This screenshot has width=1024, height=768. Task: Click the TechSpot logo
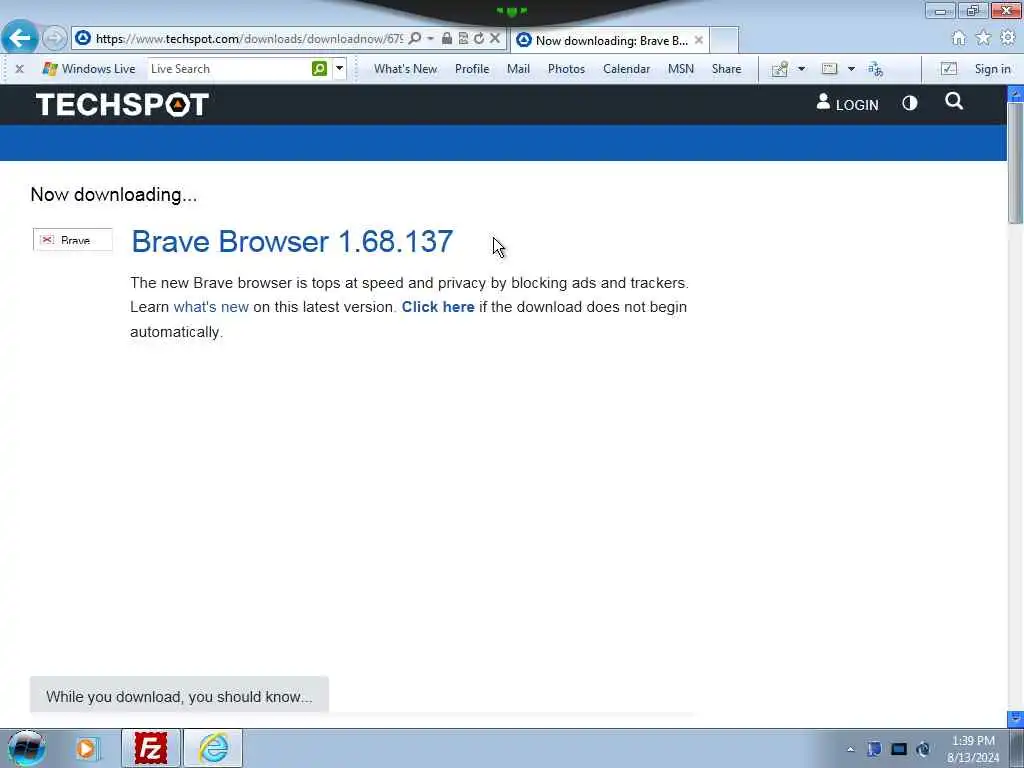click(x=122, y=104)
